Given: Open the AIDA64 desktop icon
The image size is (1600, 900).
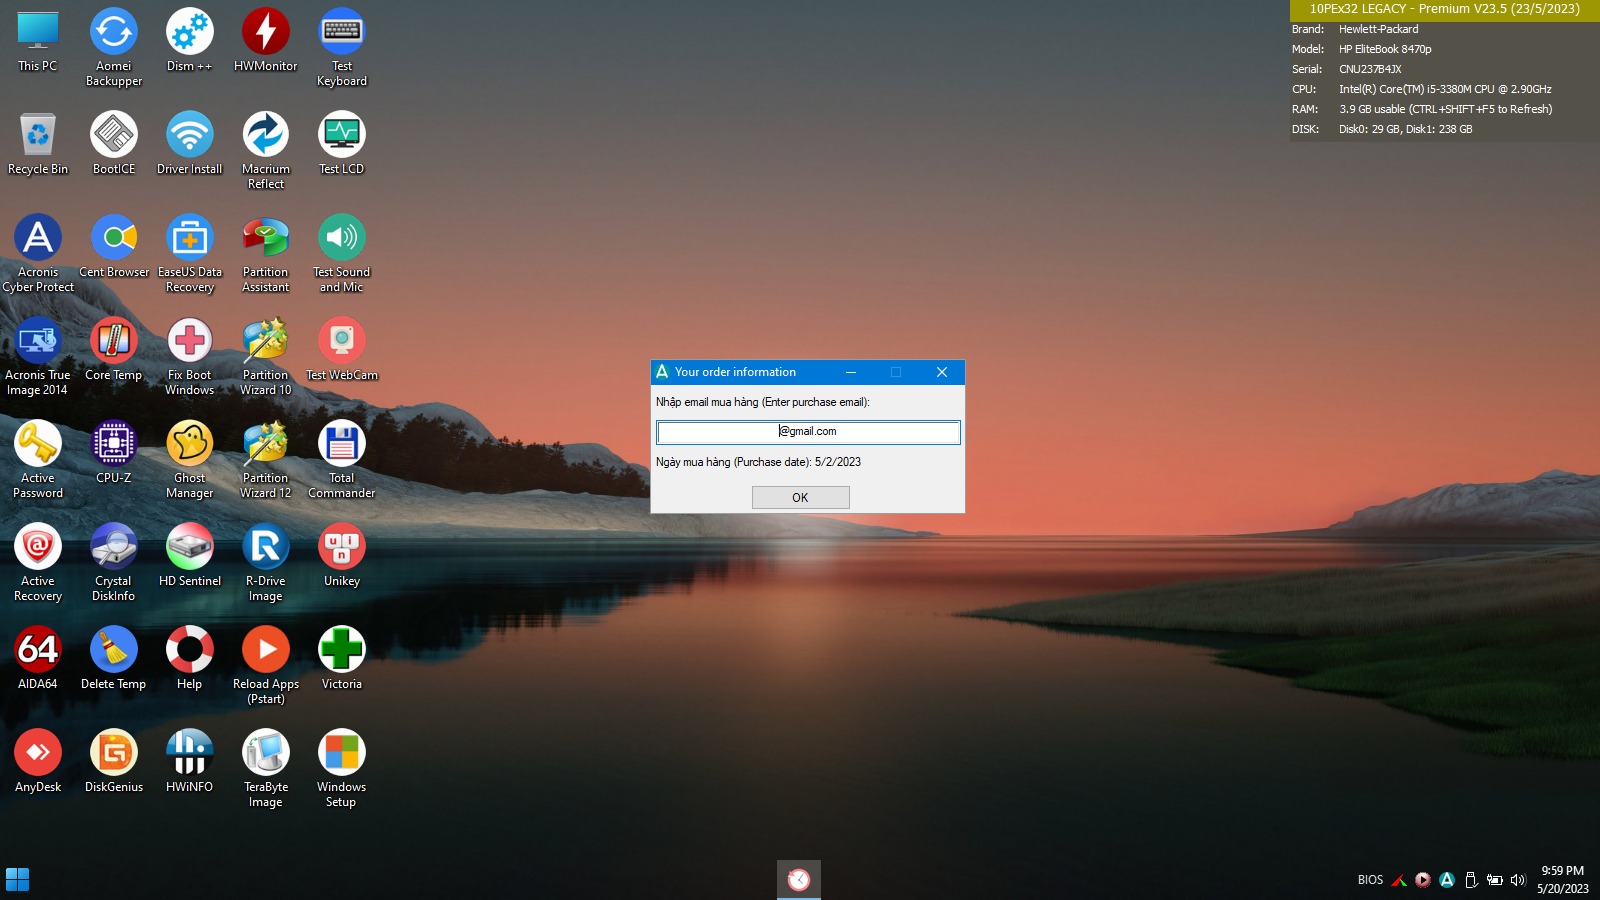Looking at the screenshot, I should 38,651.
